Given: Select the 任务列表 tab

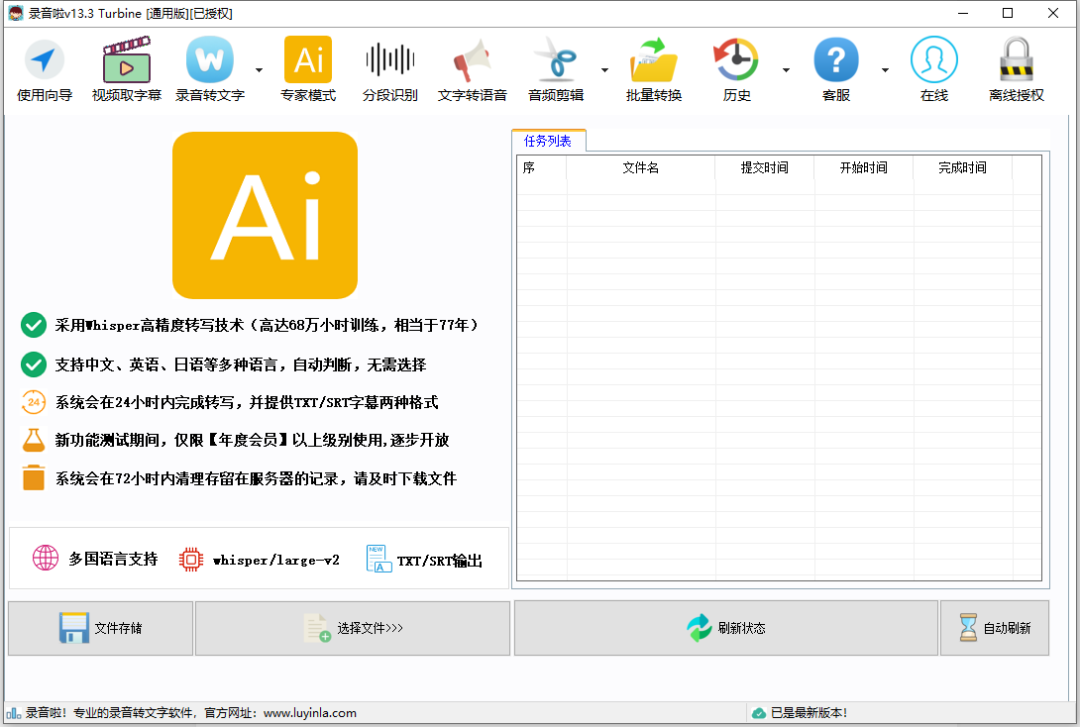Looking at the screenshot, I should tap(548, 141).
